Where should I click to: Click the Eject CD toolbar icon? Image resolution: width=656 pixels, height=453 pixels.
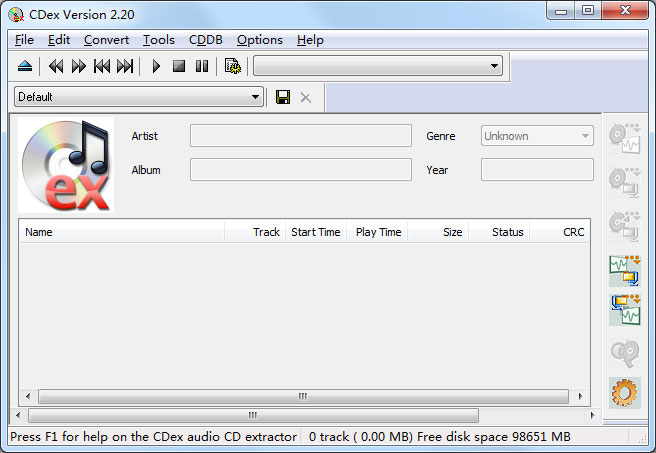[x=25, y=66]
